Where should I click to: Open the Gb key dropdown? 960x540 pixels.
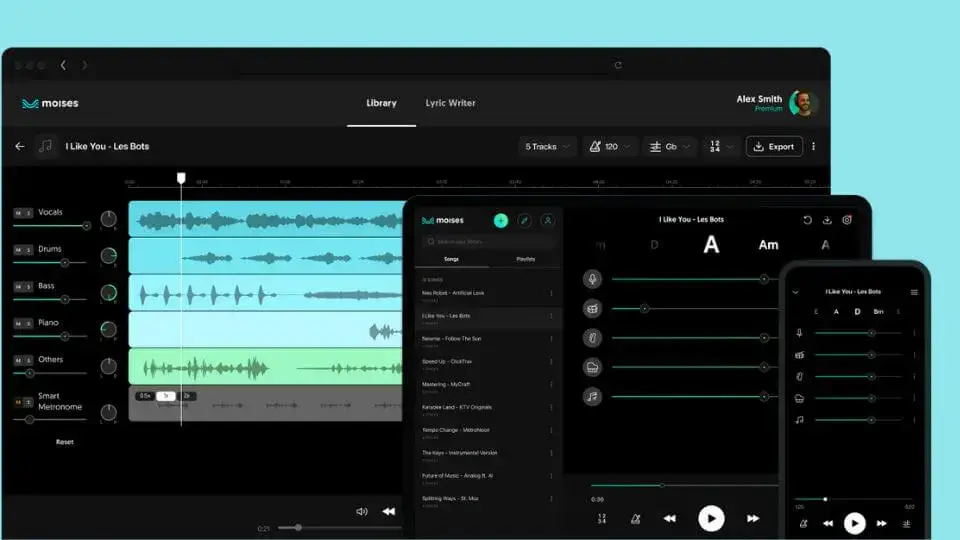pyautogui.click(x=670, y=146)
